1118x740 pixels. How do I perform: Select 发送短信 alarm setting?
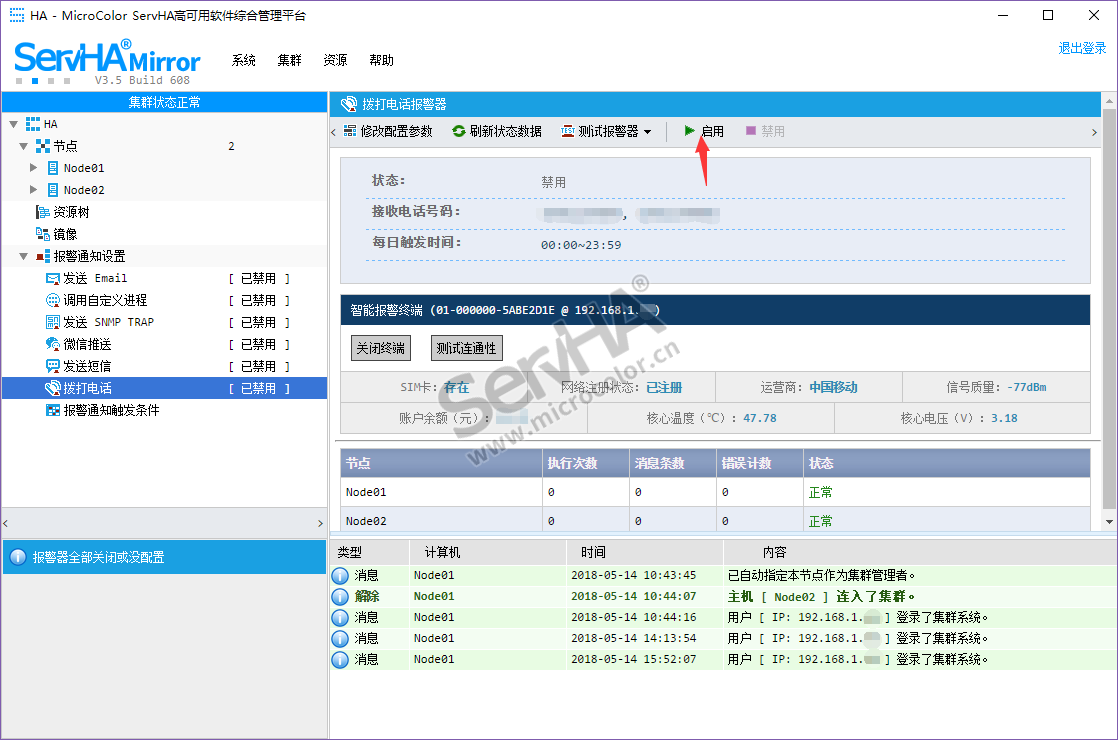87,366
